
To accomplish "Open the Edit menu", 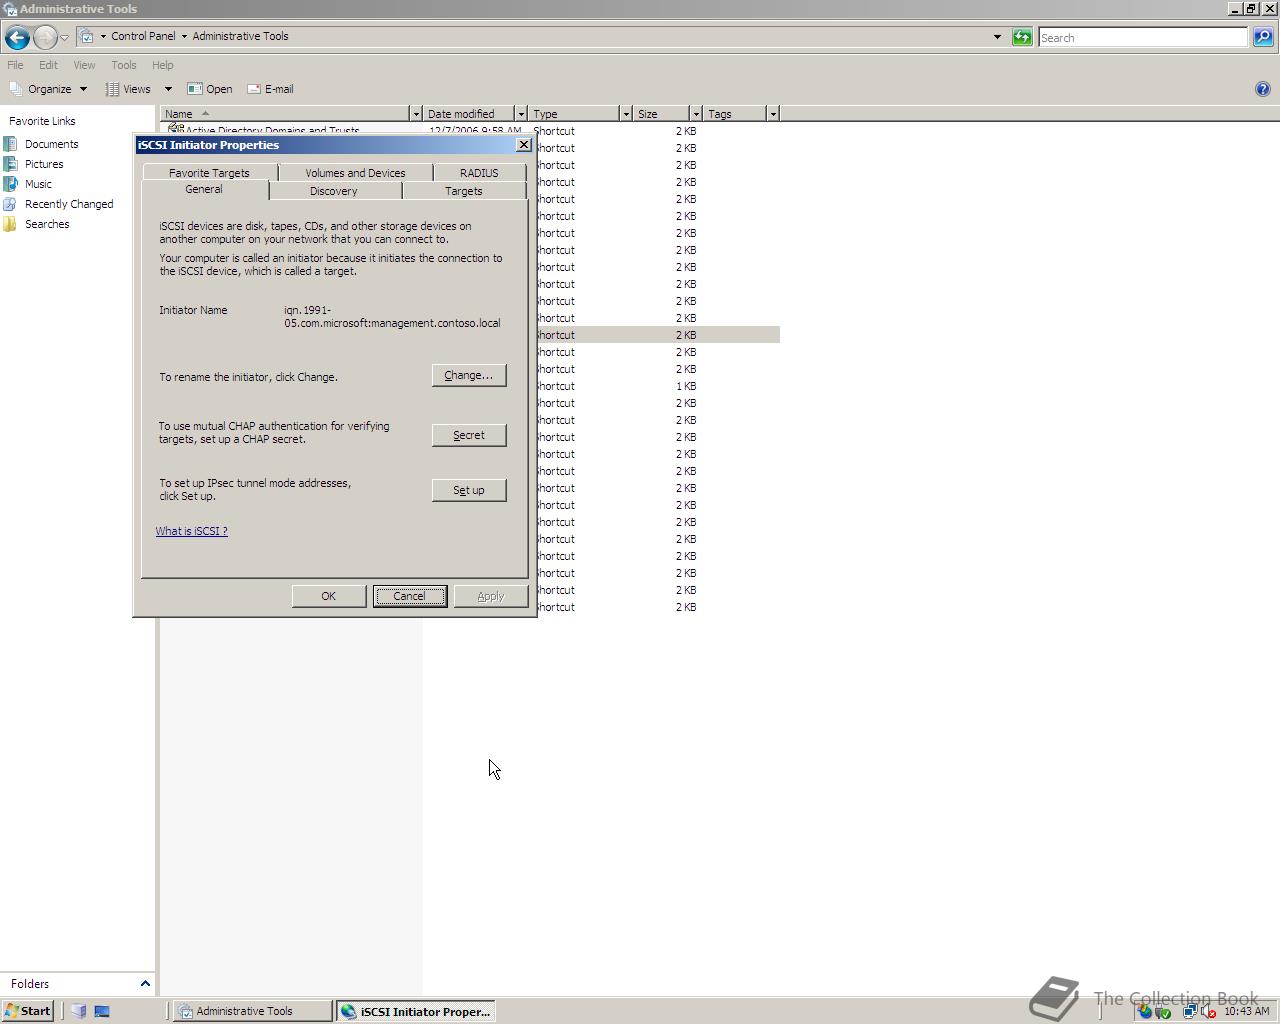I will point(48,65).
